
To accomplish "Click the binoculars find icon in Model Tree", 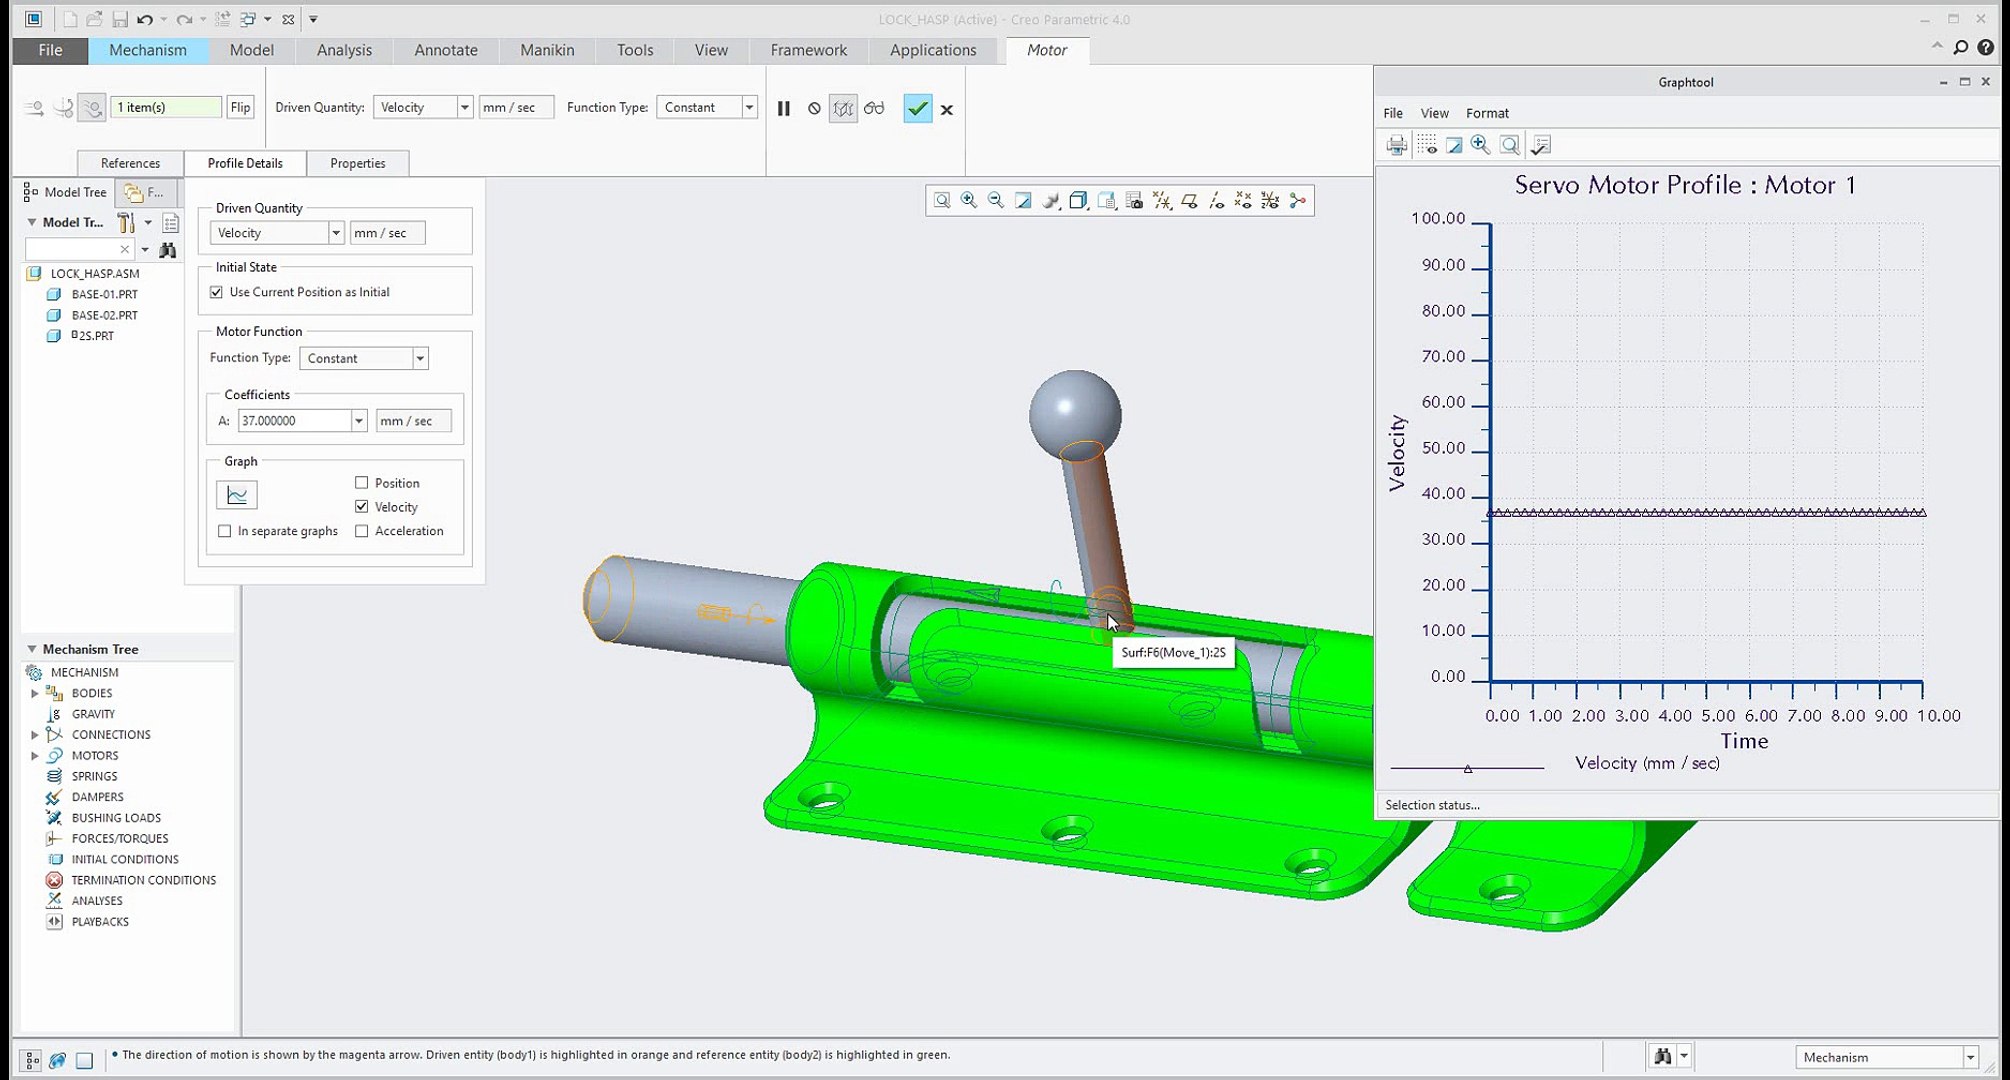I will [x=168, y=249].
